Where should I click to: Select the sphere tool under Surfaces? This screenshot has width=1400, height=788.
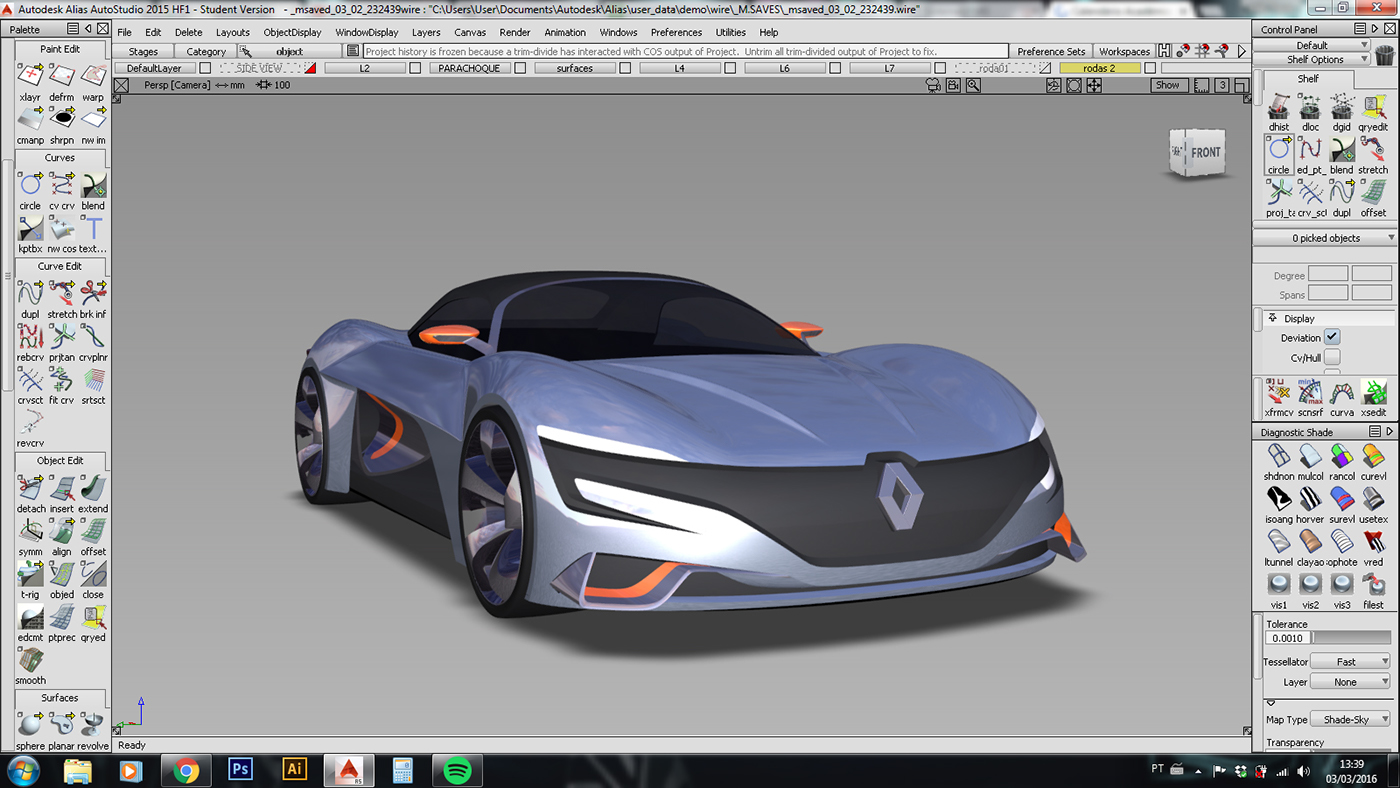click(28, 725)
